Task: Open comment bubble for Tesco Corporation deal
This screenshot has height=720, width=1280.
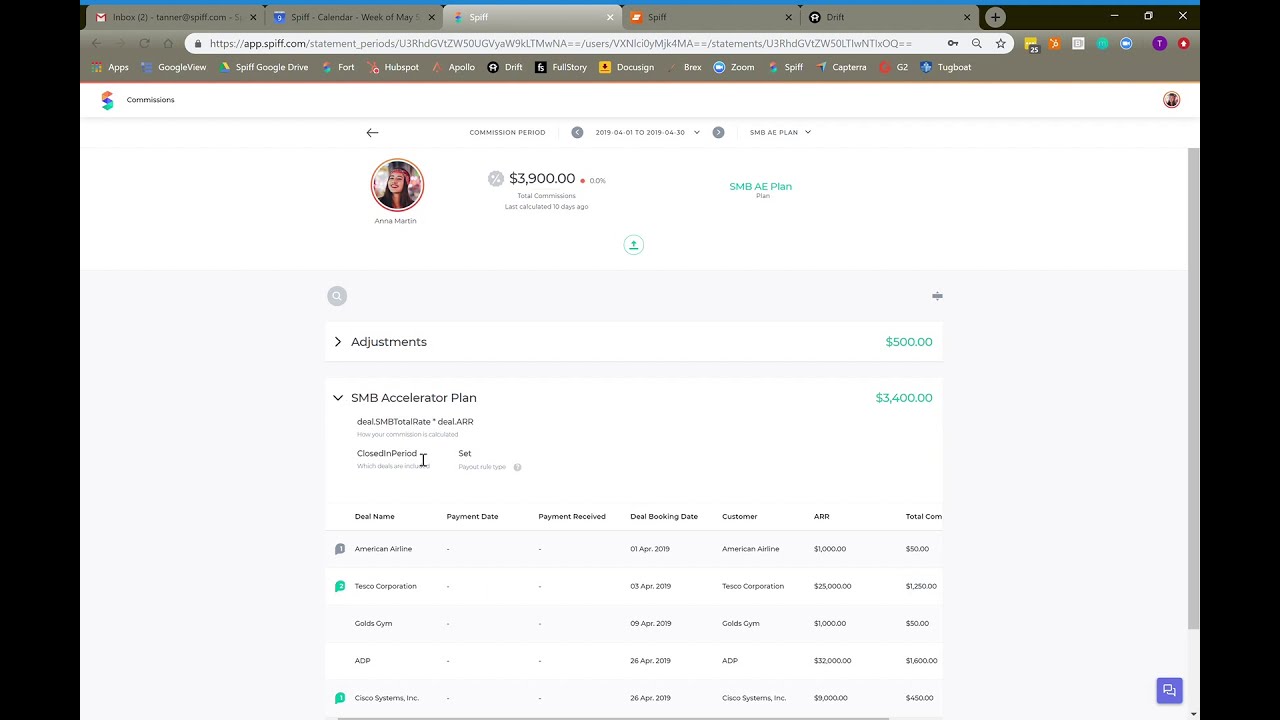Action: [340, 586]
